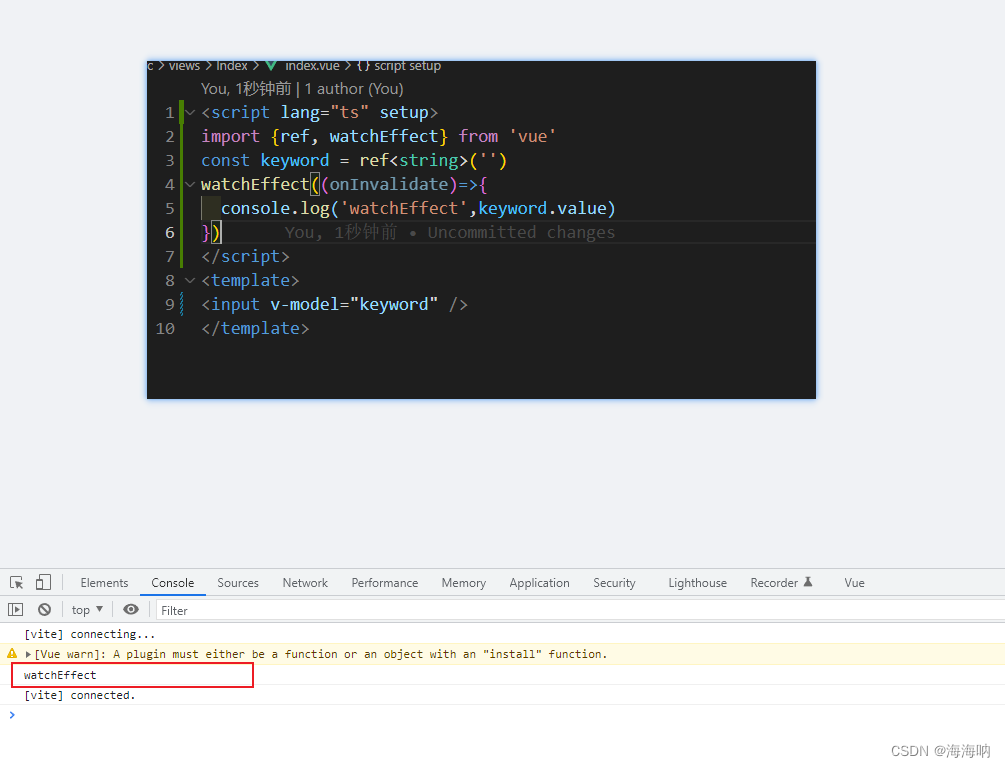The image size is (1005, 767).
Task: Click the '[vite] connecting...' log line
Action: [x=90, y=634]
